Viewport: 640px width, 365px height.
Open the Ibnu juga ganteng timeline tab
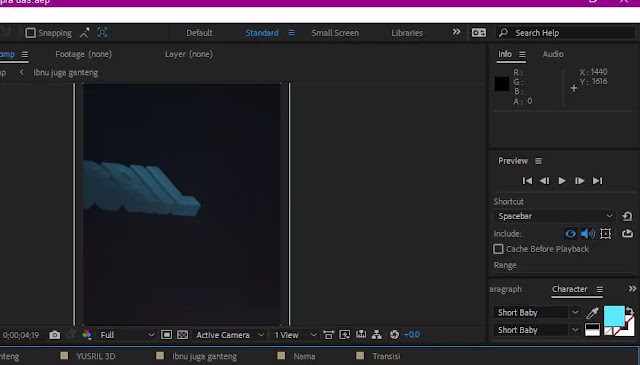(x=204, y=356)
